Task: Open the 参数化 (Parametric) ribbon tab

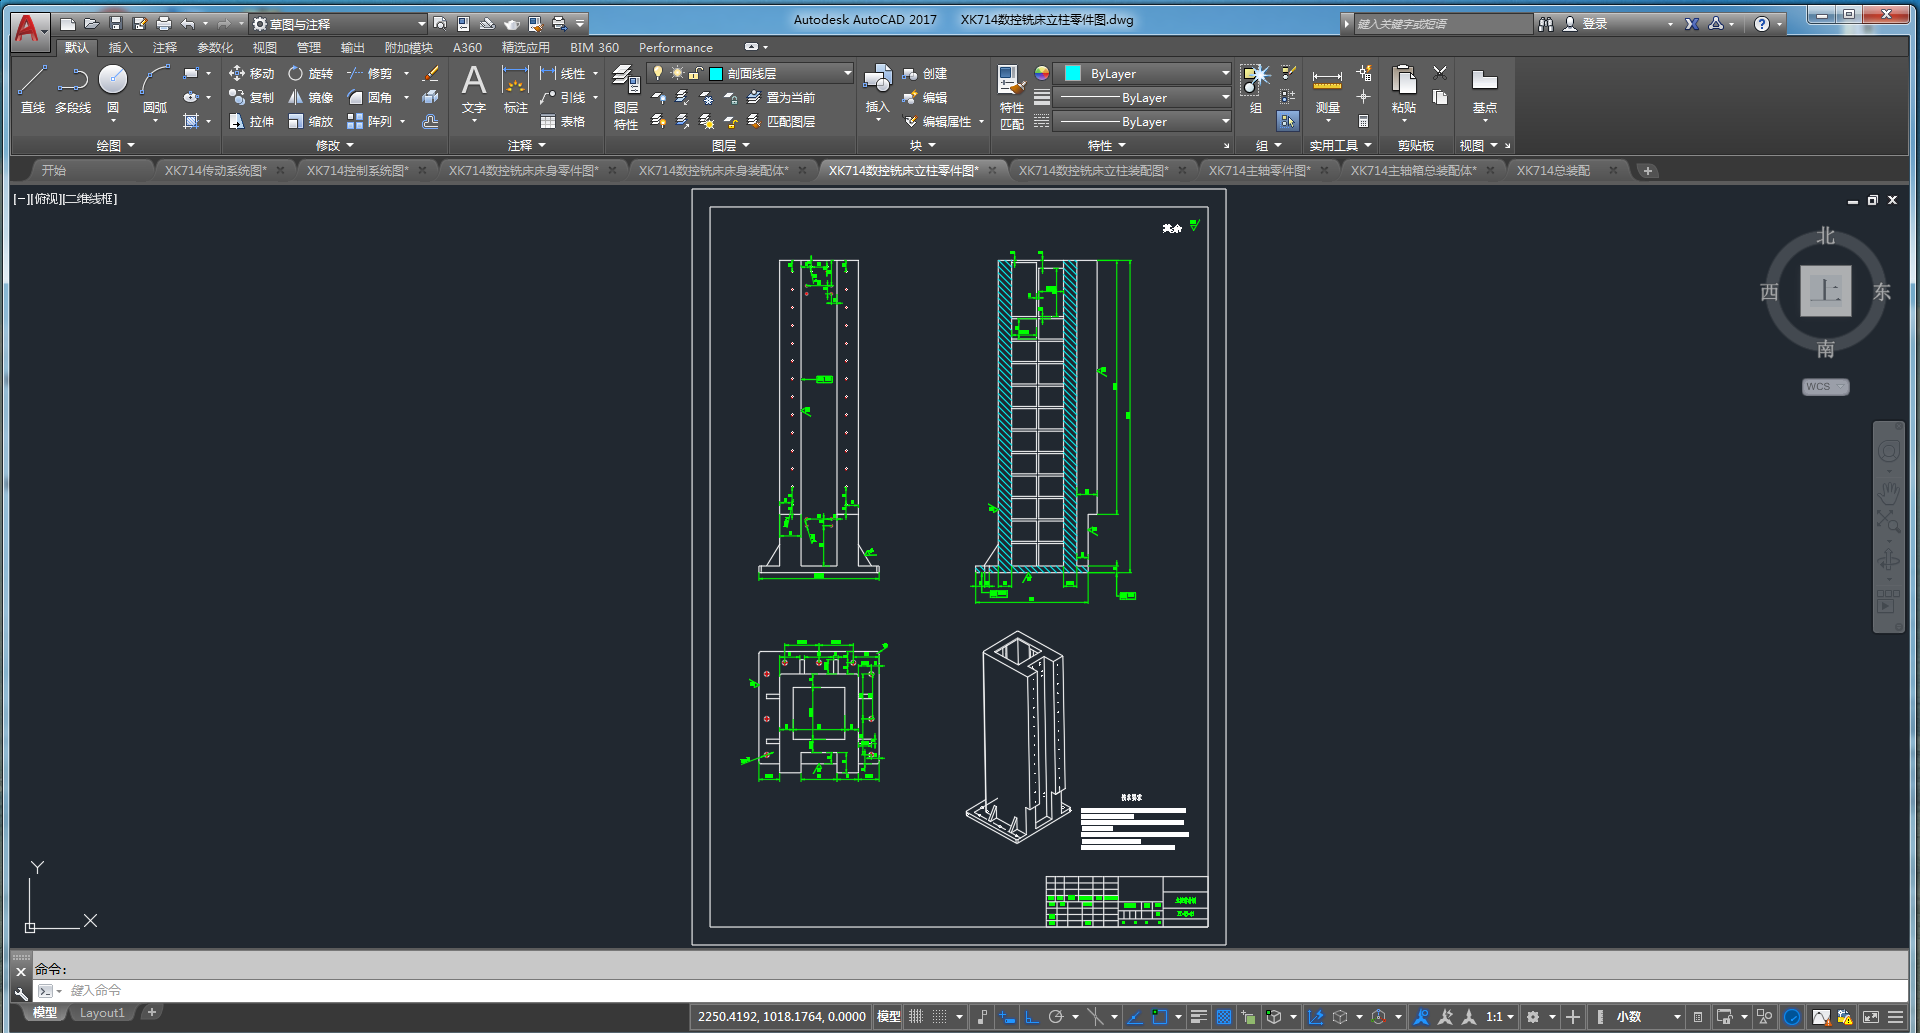Action: [x=215, y=47]
